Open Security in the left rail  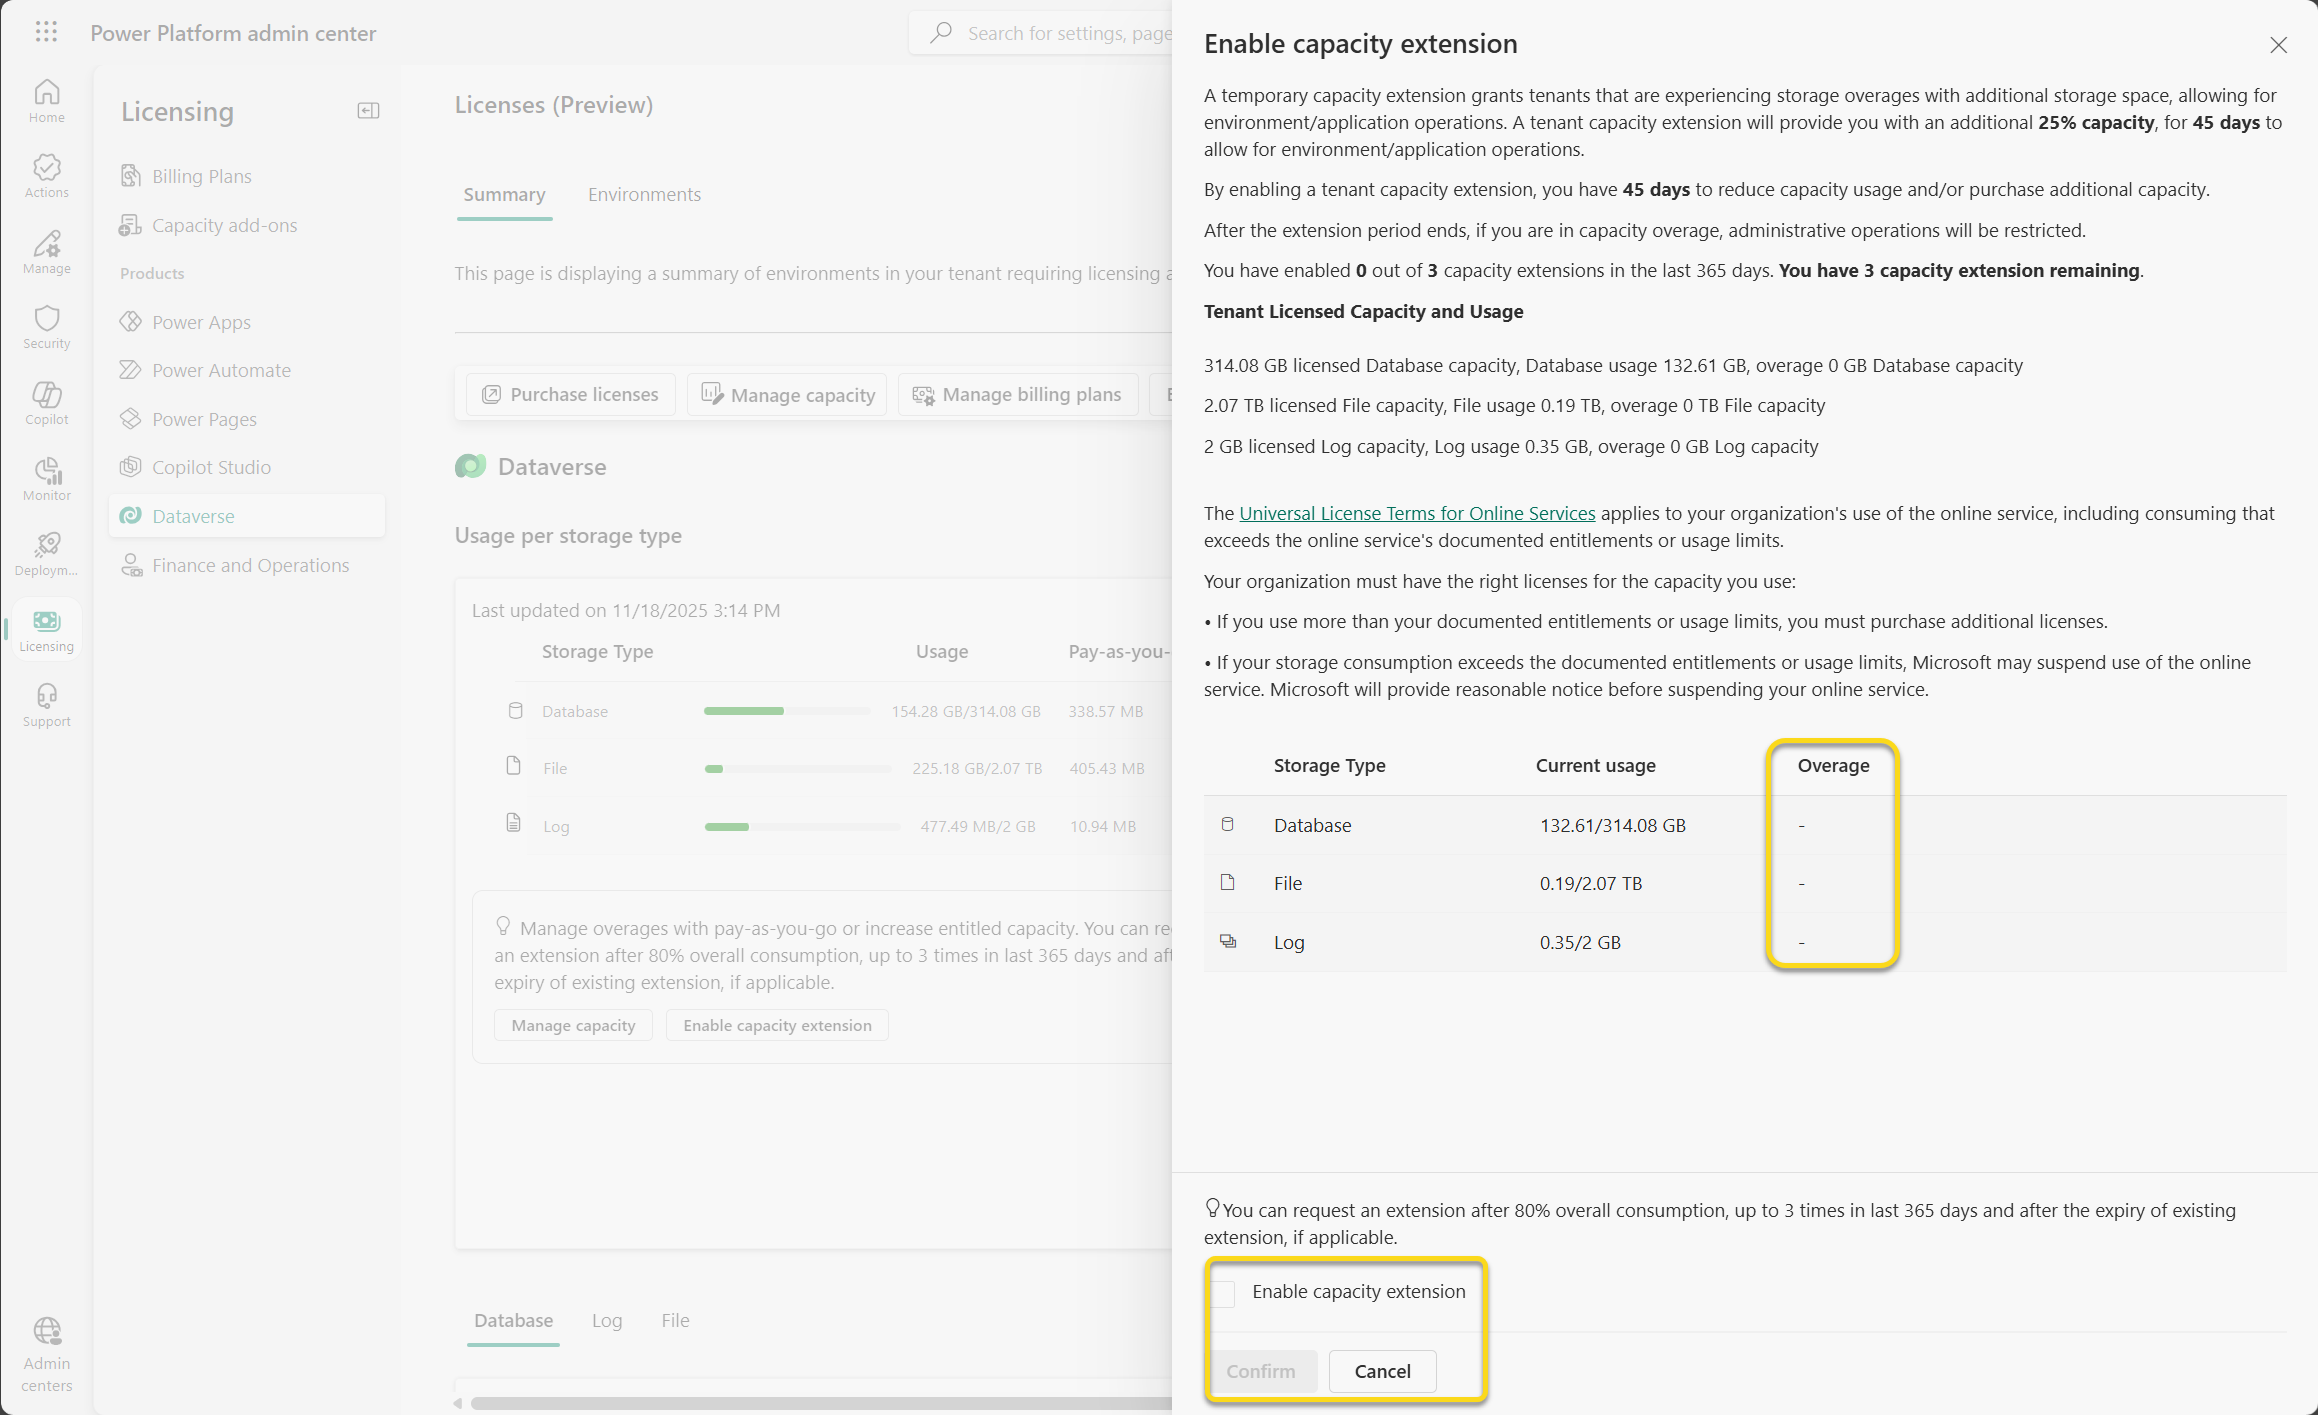[46, 327]
